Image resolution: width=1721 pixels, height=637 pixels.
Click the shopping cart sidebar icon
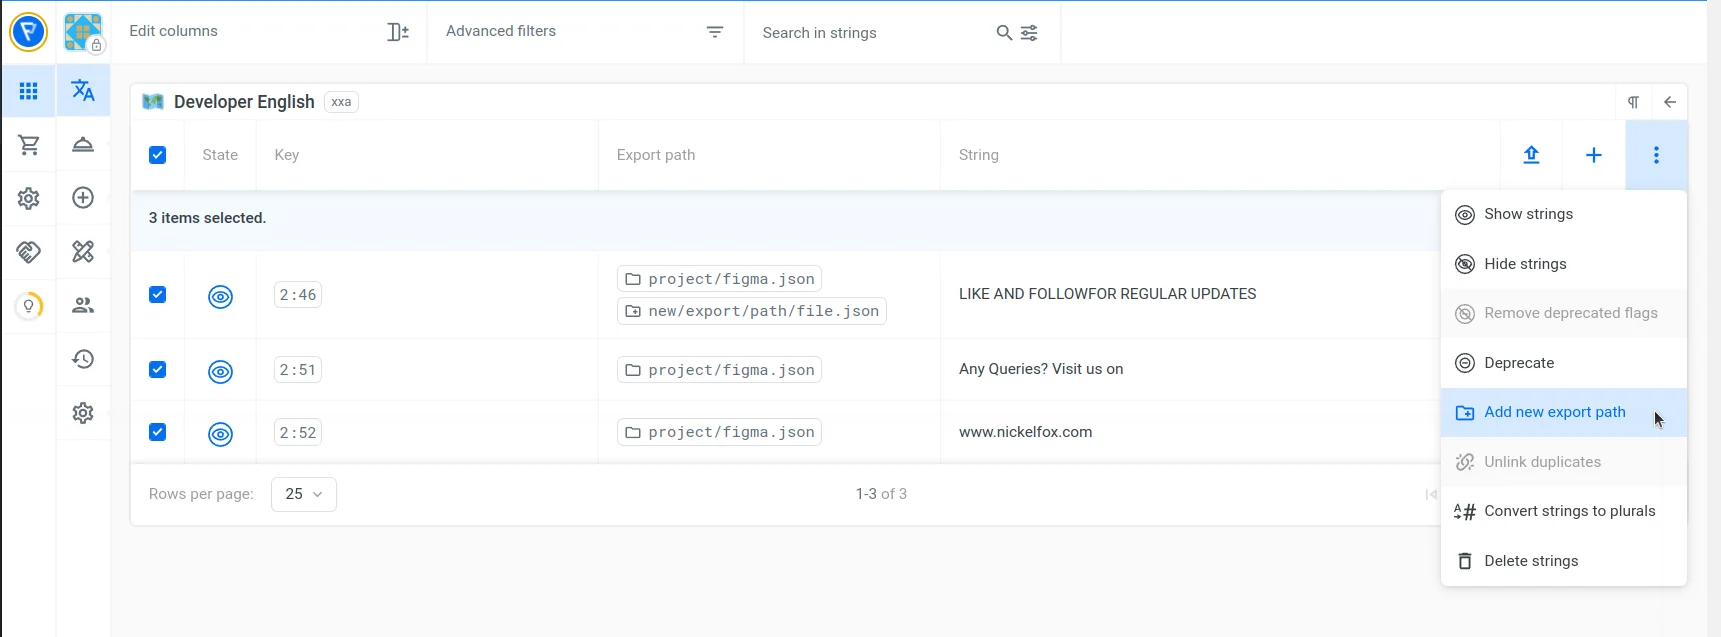pyautogui.click(x=29, y=145)
